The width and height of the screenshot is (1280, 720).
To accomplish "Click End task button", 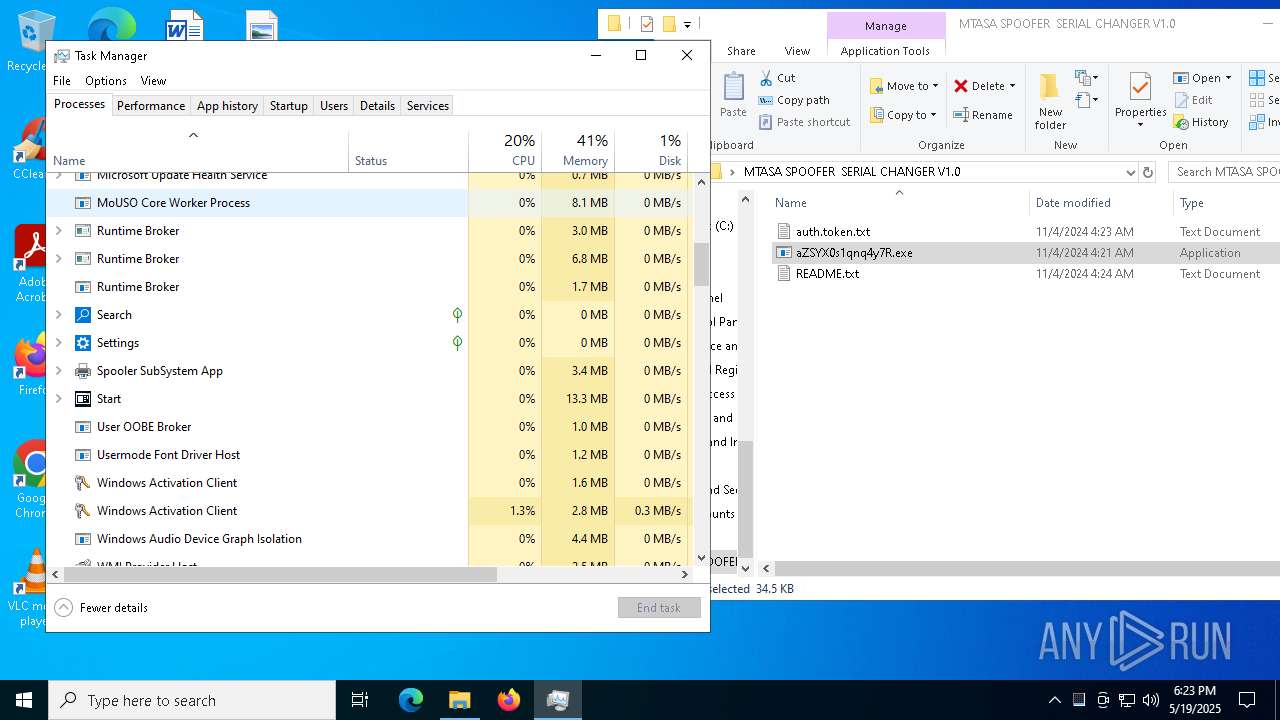I will click(659, 608).
